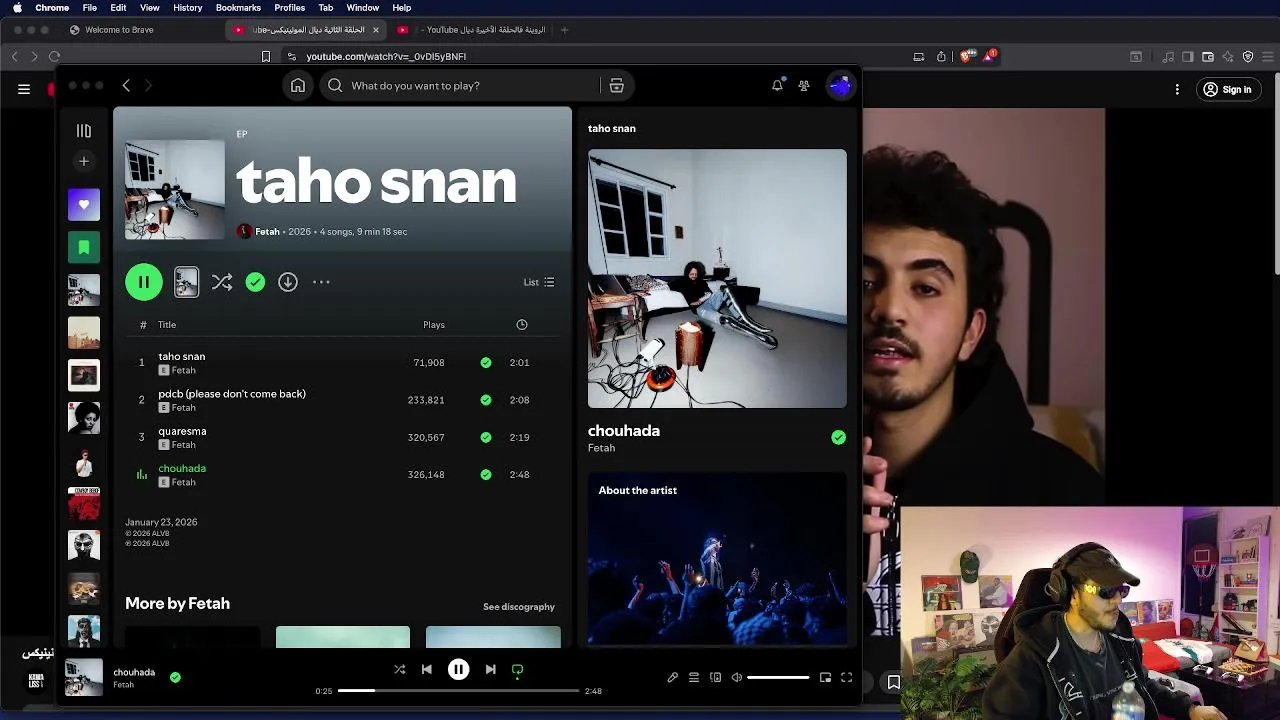Click the album preview icon beside pause
Screen dimensions: 1280x720
click(186, 282)
